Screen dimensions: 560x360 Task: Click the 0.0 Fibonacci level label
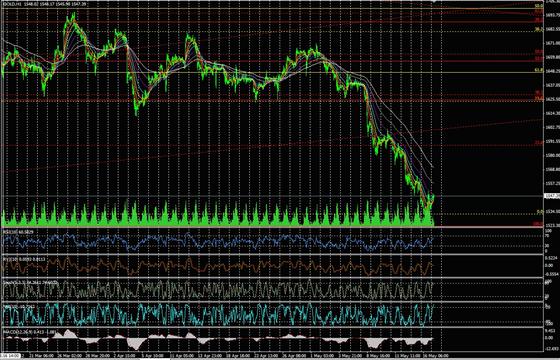540,212
